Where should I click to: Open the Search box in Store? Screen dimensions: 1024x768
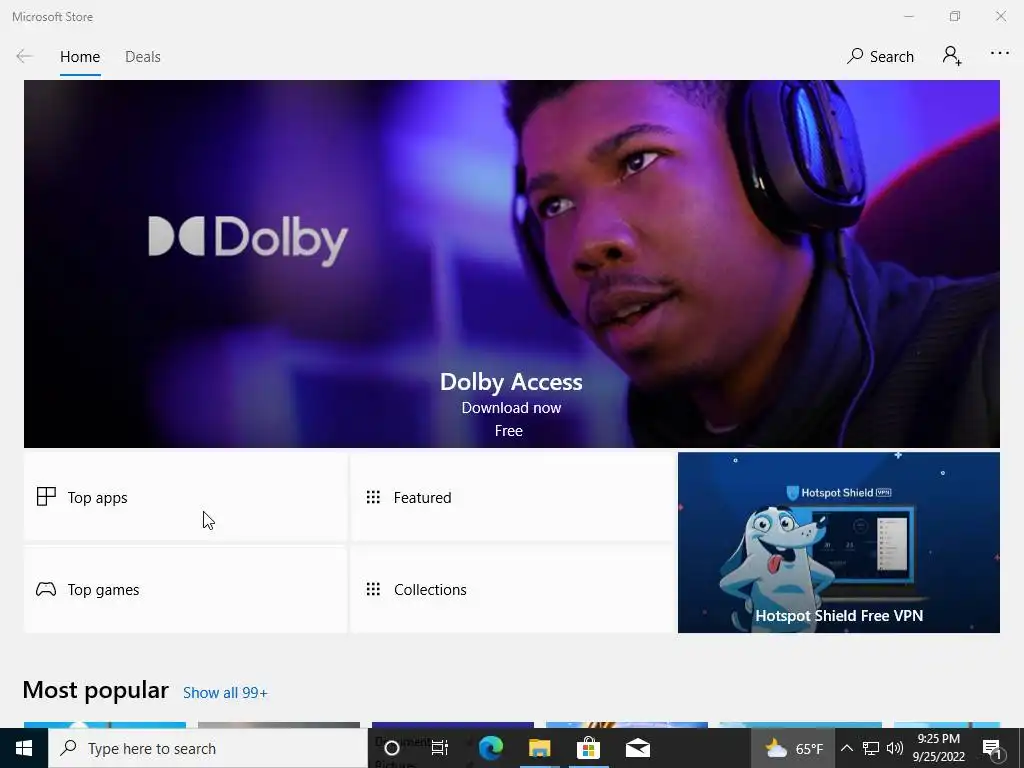coord(880,56)
